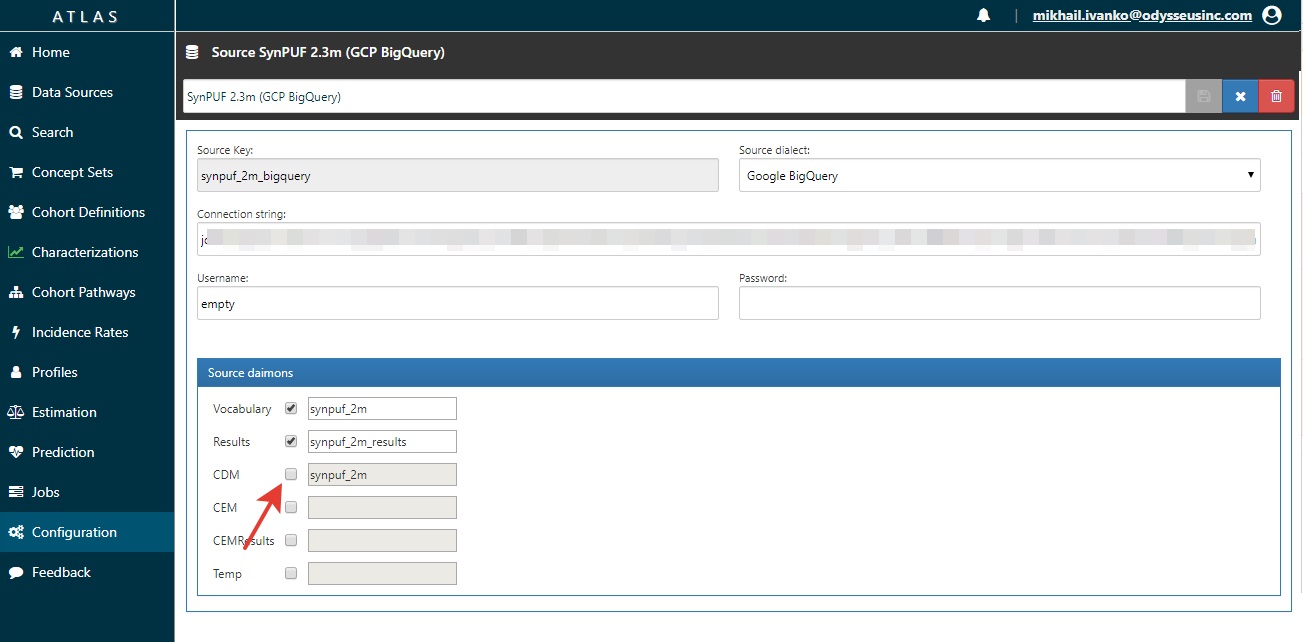Go to the Home menu item
The height and width of the screenshot is (642, 1303).
[x=87, y=52]
